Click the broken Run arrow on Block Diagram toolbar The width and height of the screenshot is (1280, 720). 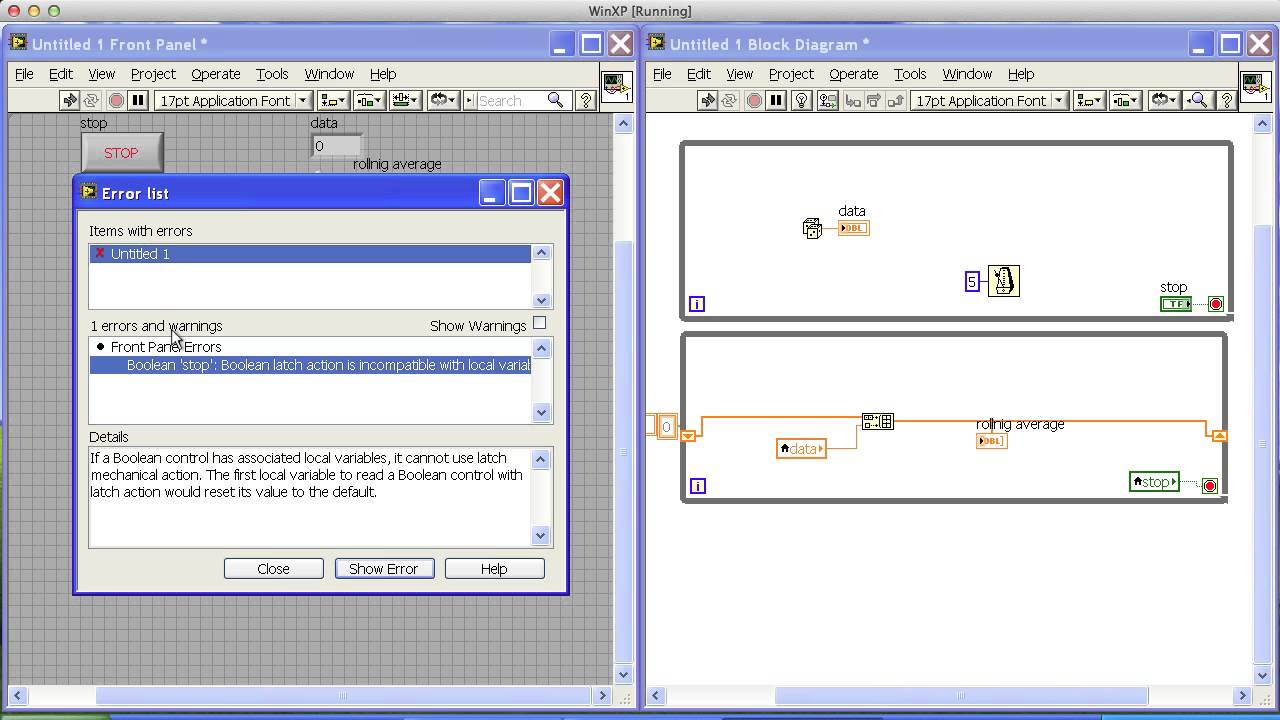click(707, 100)
